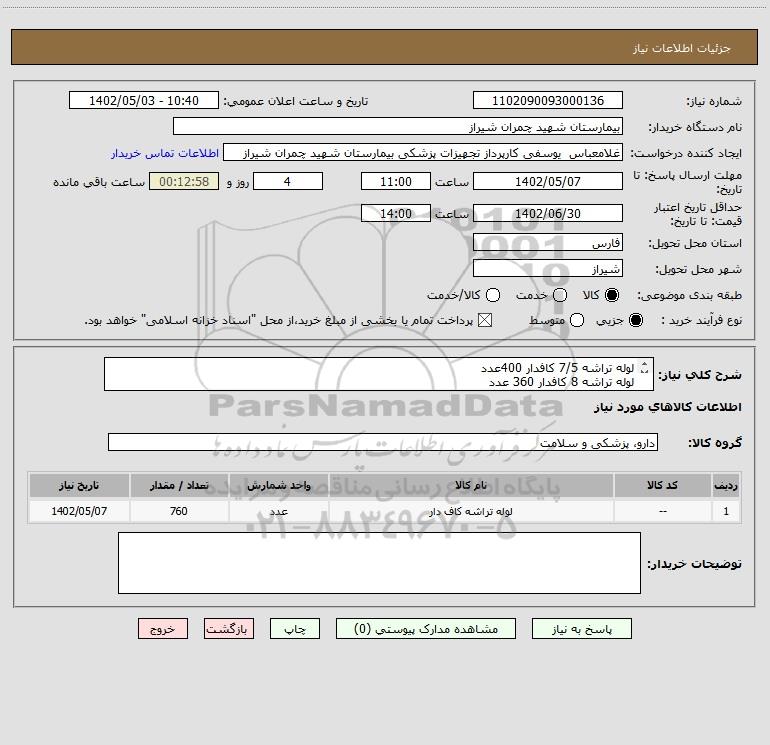This screenshot has height=745, width=770.
Task: Click the چاپ print button
Action: tap(295, 629)
